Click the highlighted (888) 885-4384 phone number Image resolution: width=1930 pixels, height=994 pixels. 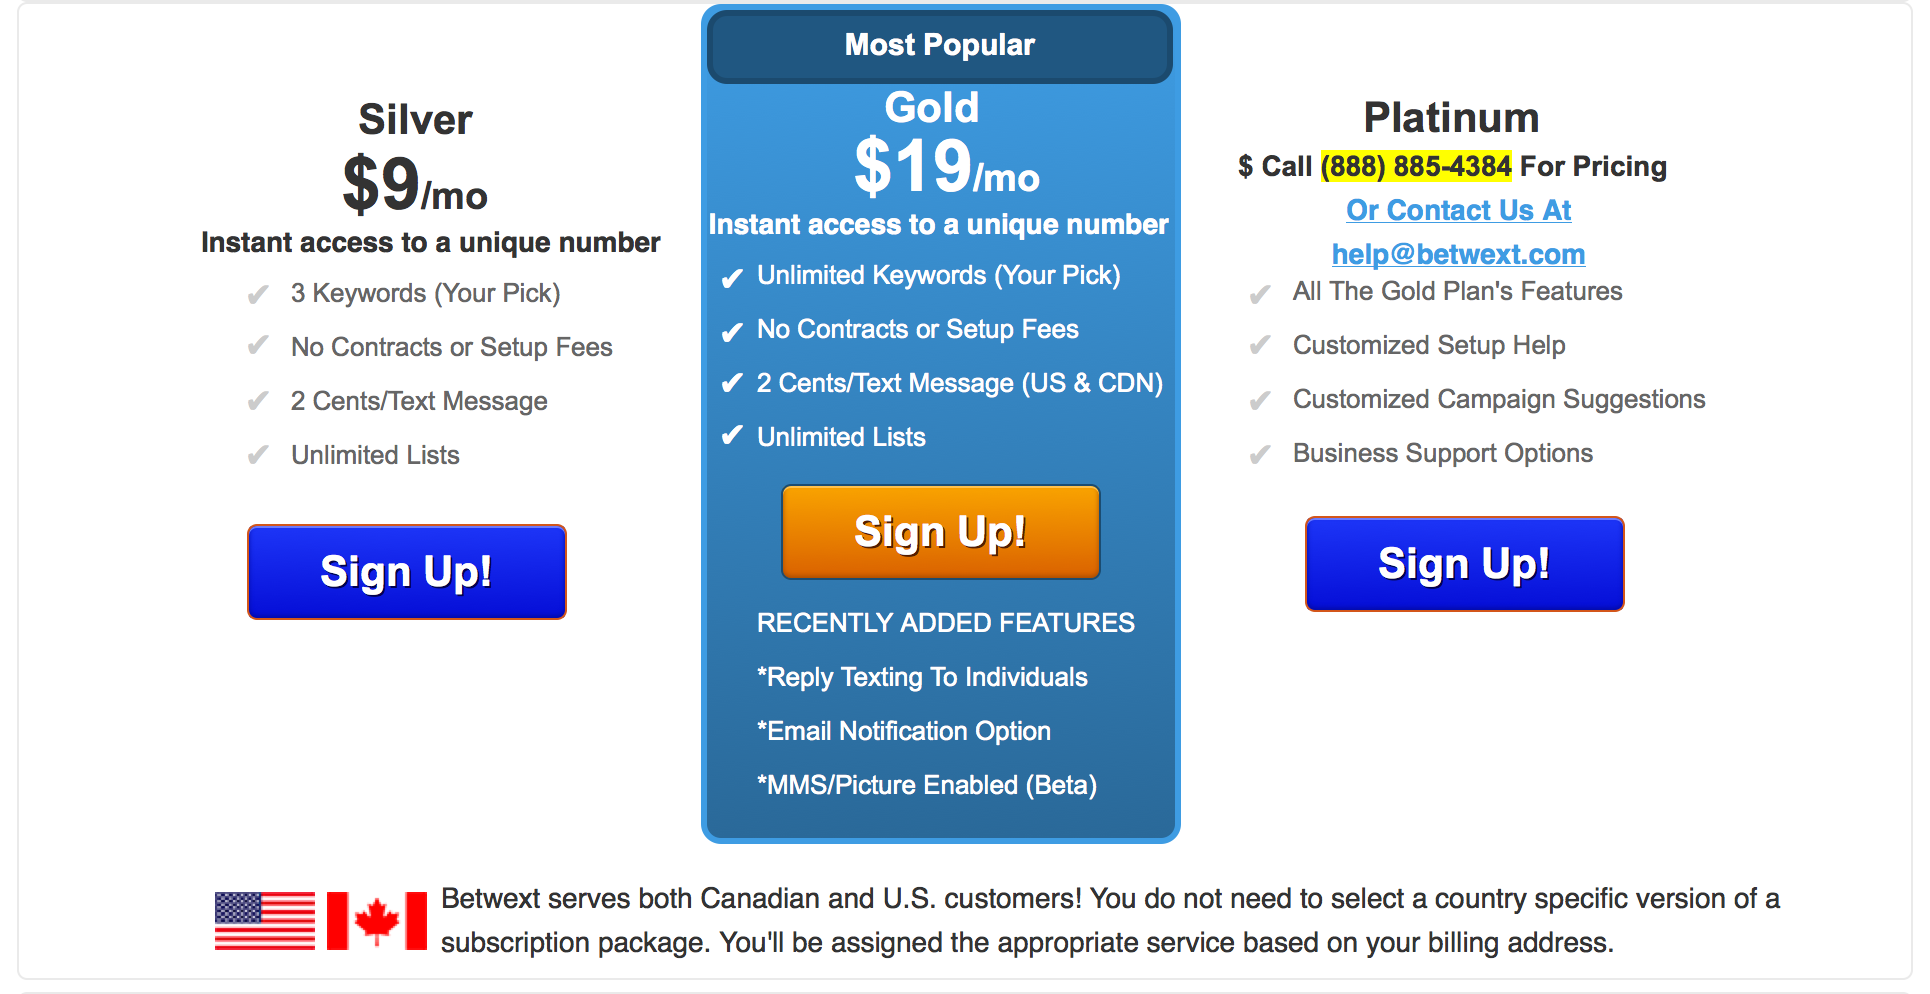(1416, 166)
